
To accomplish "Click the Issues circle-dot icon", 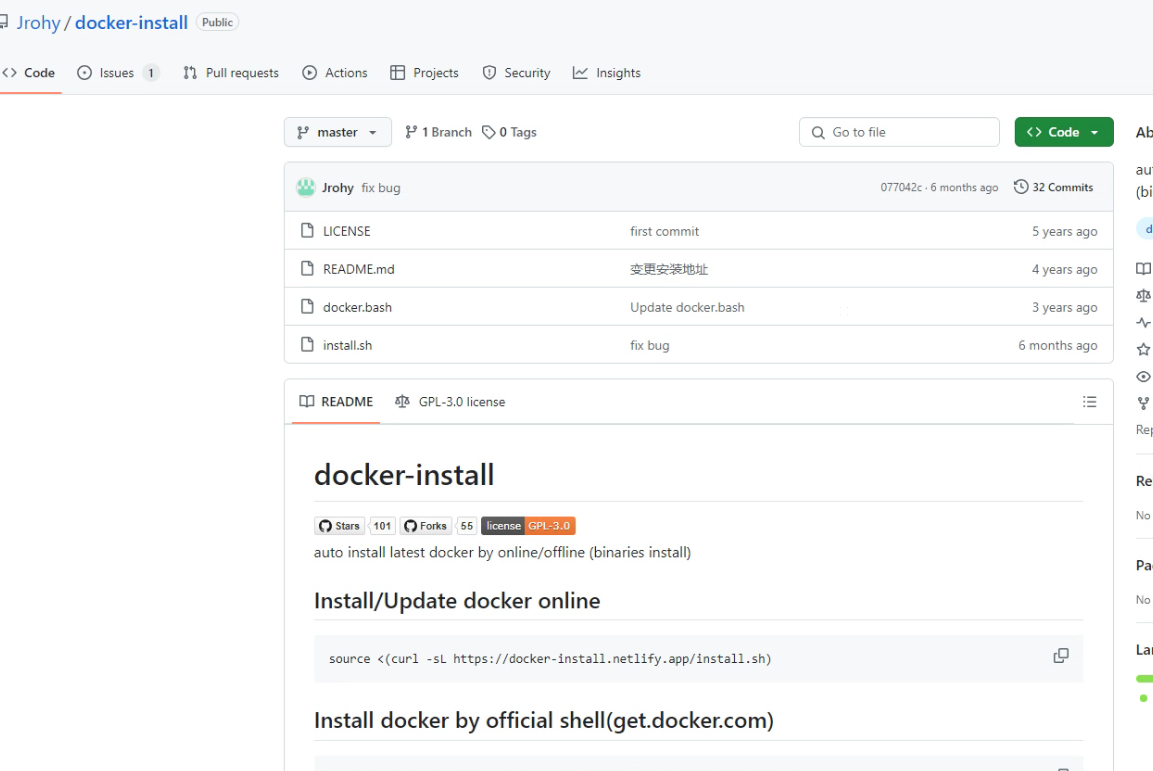I will pos(85,73).
